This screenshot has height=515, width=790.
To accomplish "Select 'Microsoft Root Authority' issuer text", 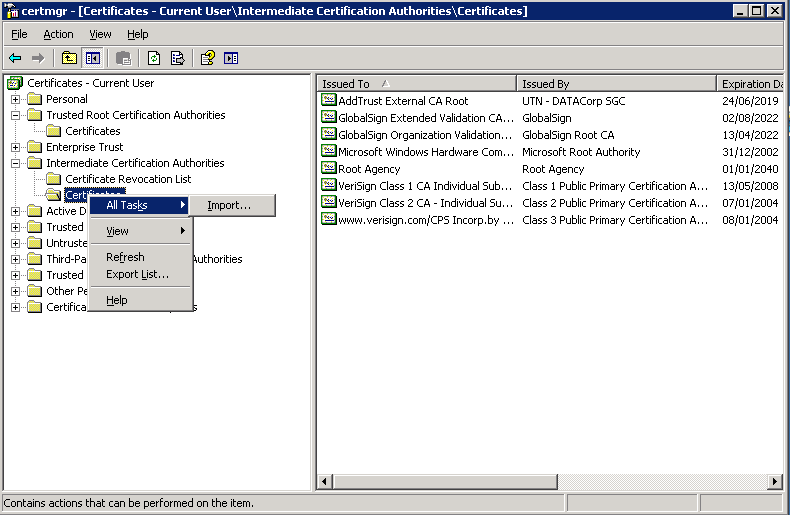I will (581, 152).
